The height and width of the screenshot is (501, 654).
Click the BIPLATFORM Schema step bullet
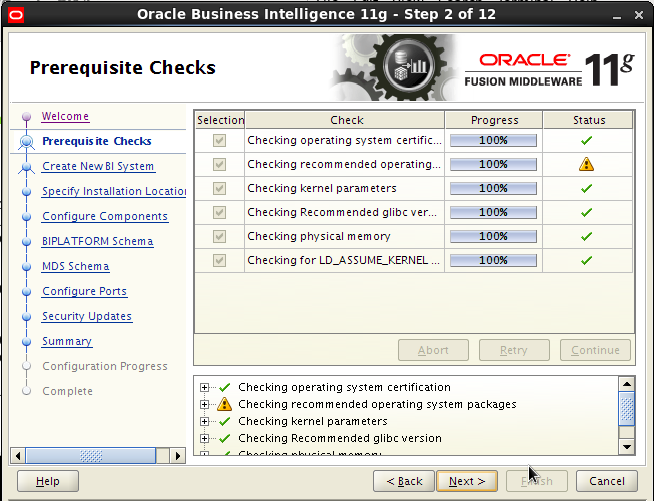tap(26, 242)
